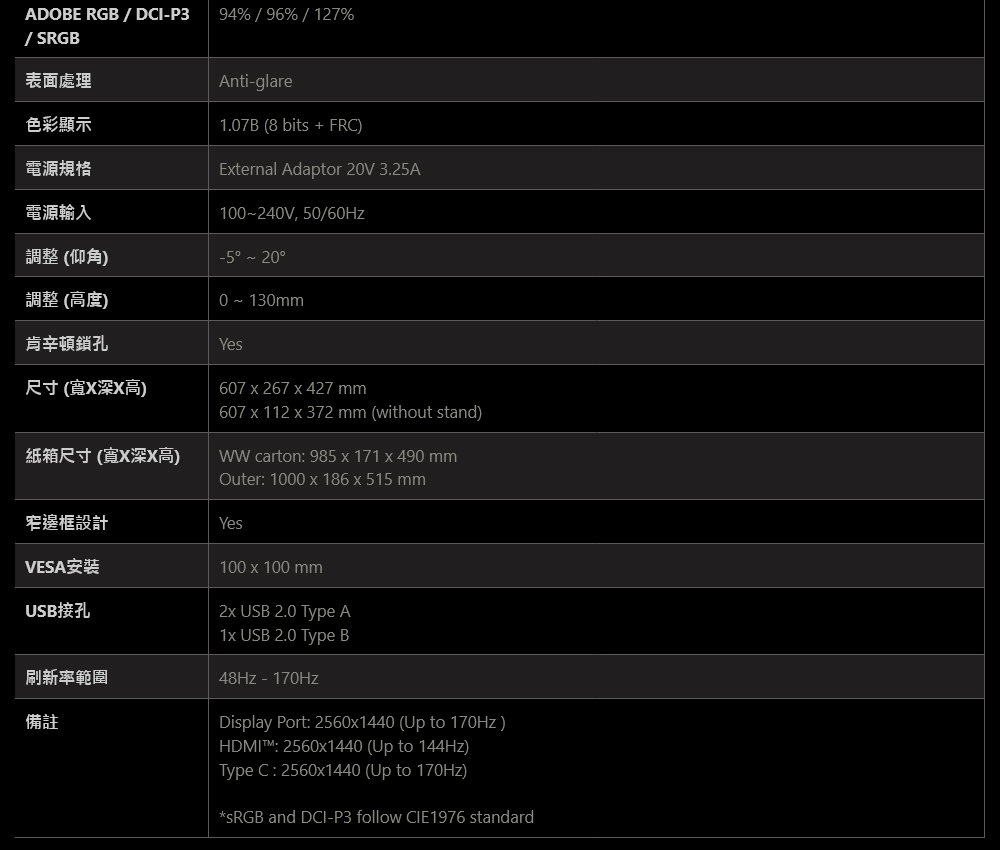
Task: Select the 窄邊框設計 row label
Action: click(x=67, y=523)
